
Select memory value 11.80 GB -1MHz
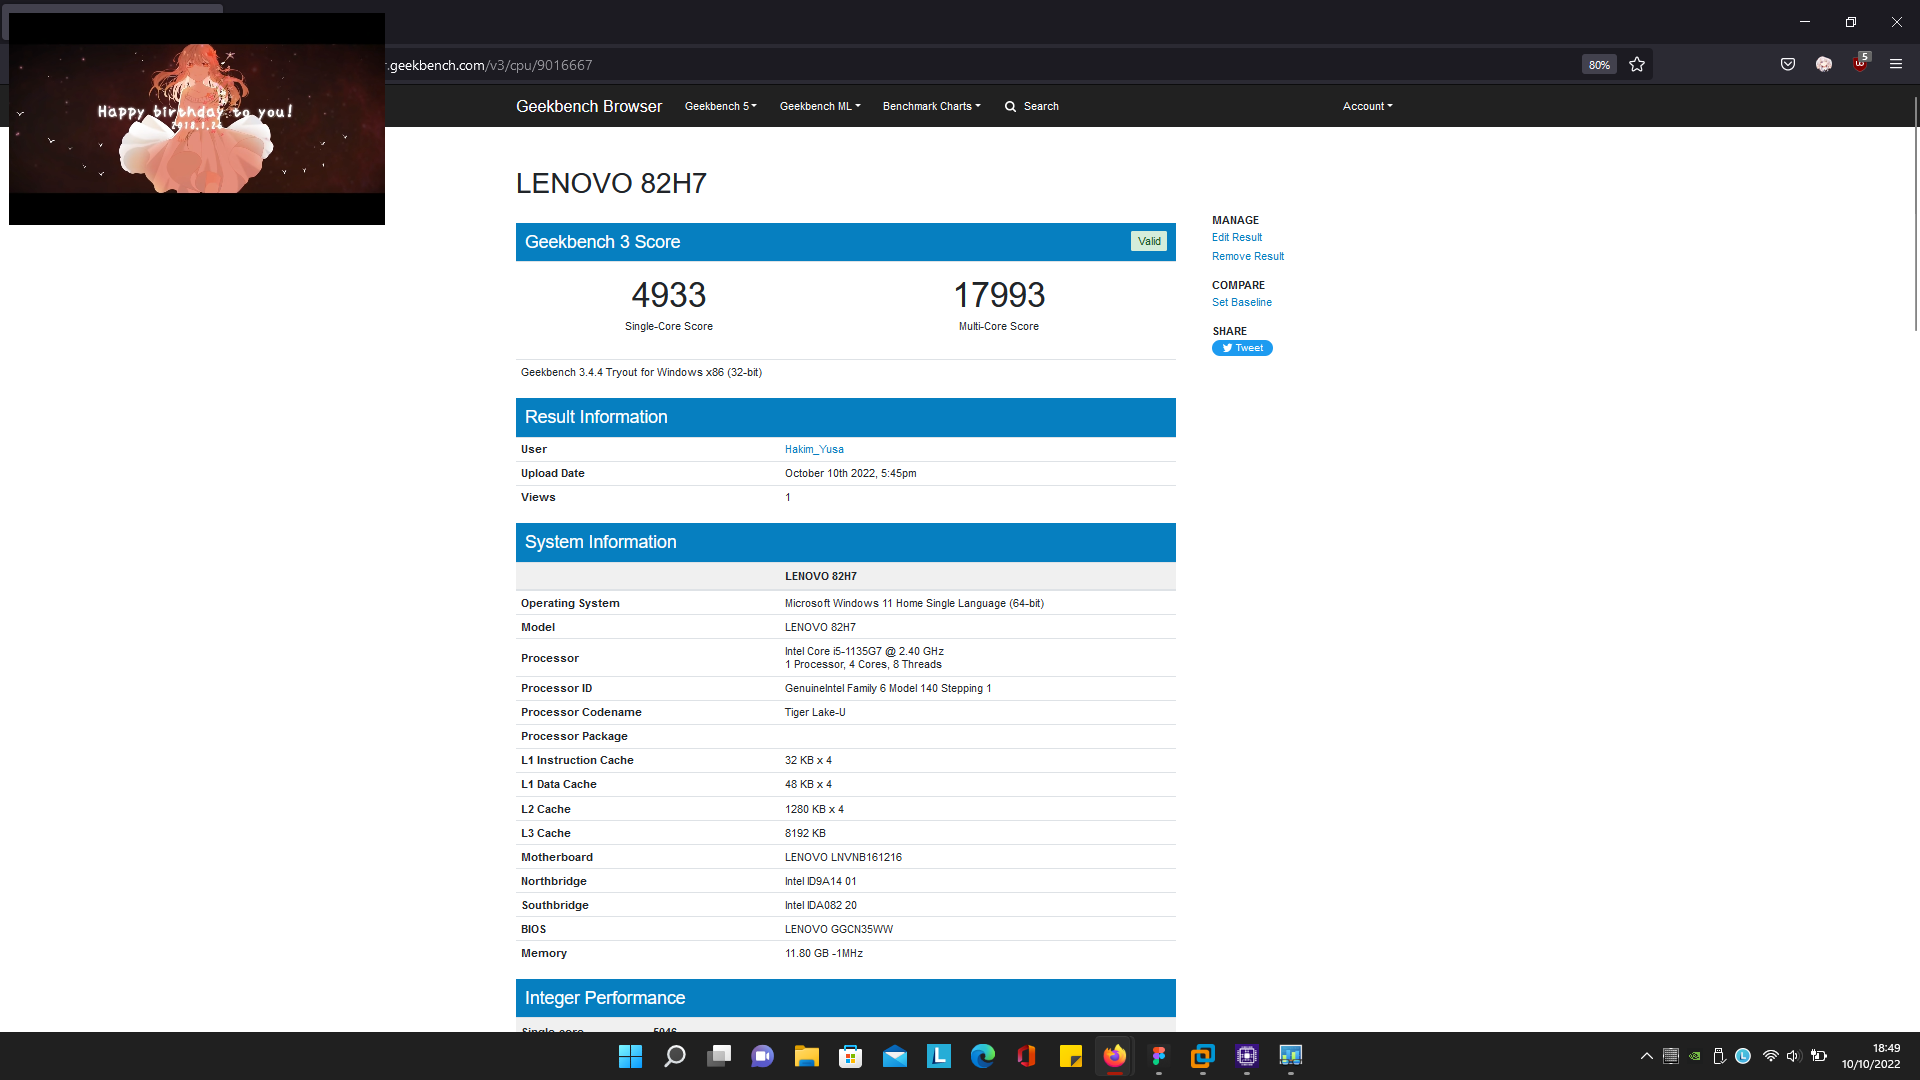point(824,954)
